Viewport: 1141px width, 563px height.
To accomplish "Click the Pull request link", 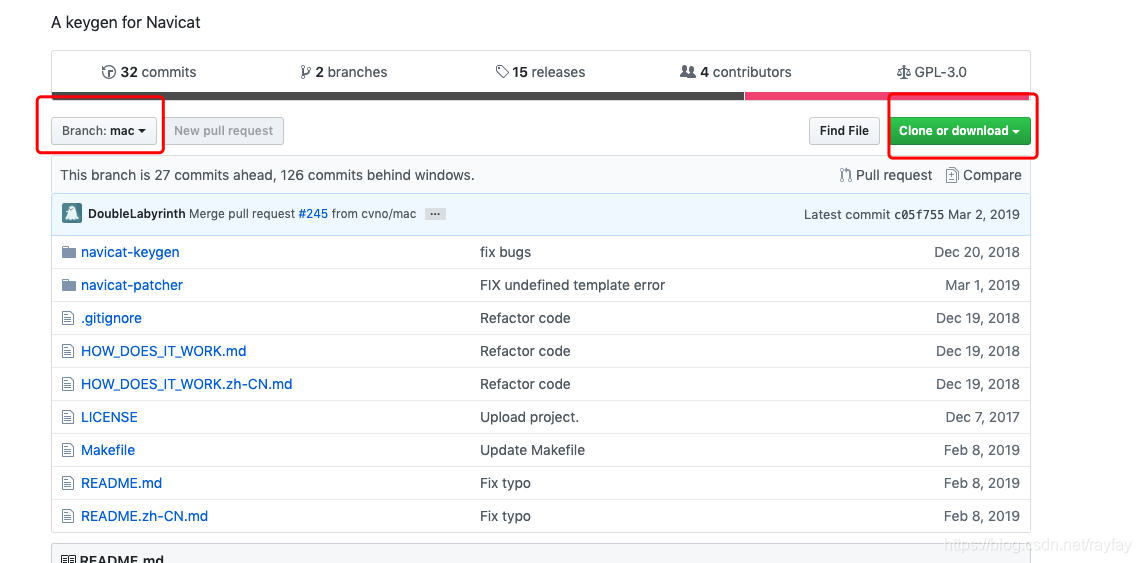I will [x=886, y=175].
